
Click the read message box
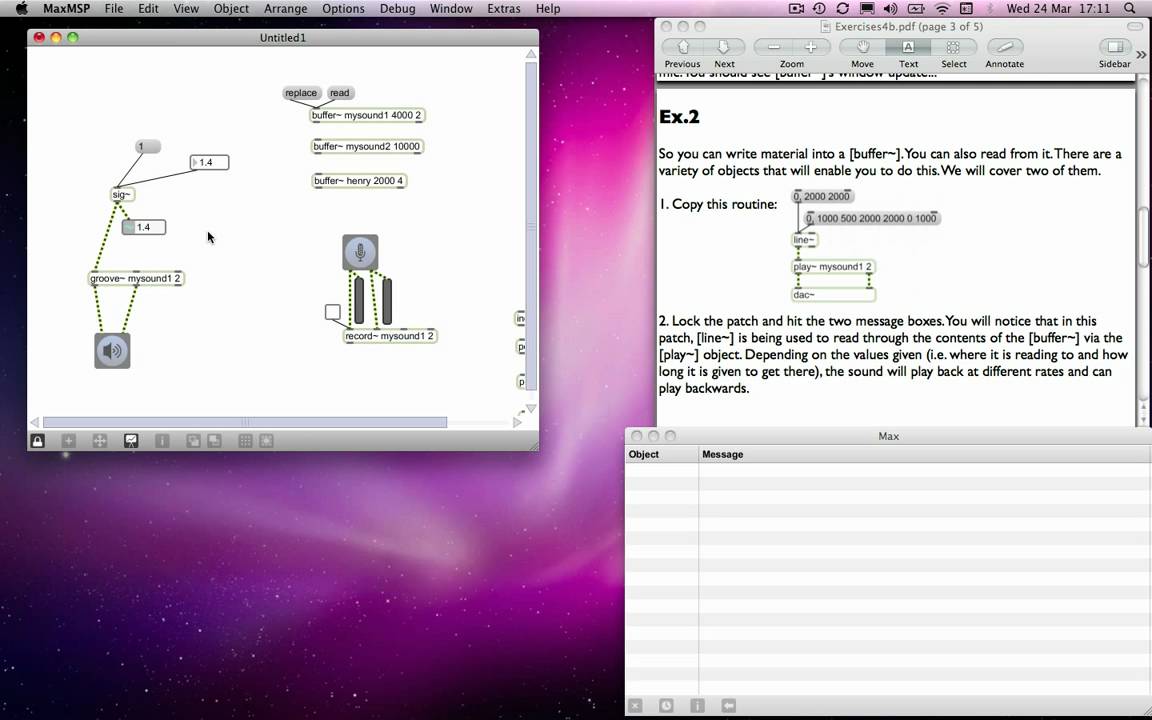coord(339,93)
